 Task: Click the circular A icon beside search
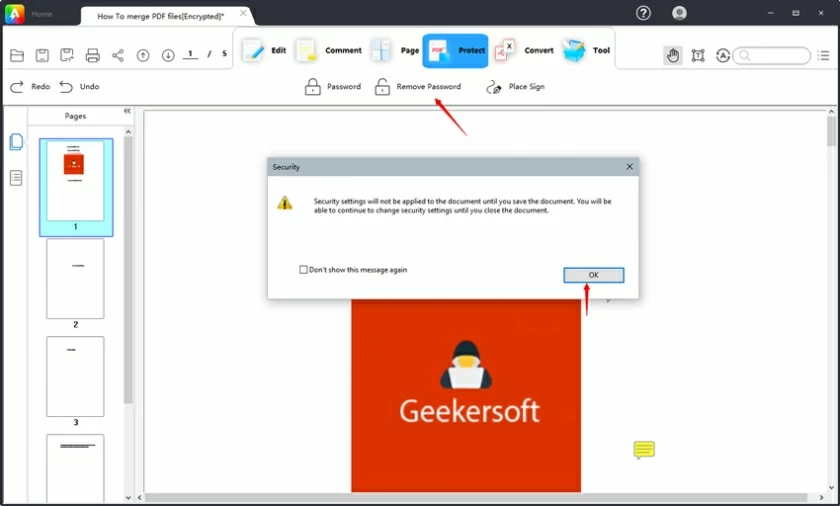723,55
